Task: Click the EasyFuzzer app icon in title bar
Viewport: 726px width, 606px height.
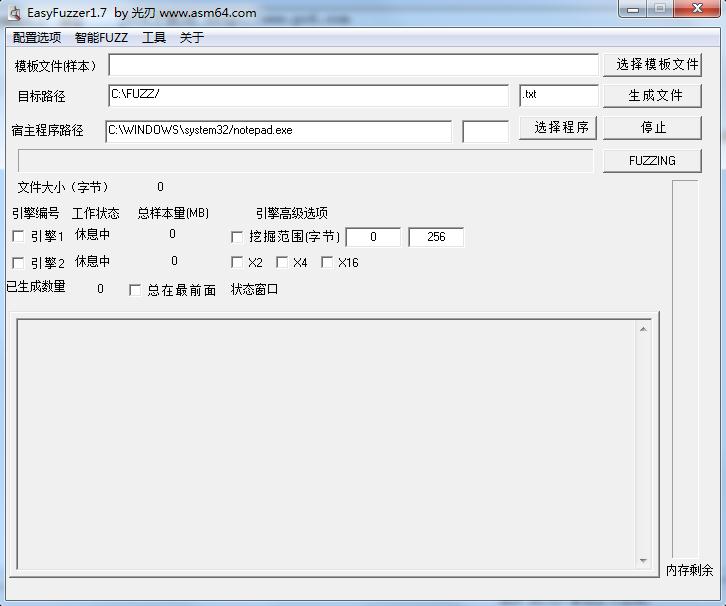Action: pos(15,13)
